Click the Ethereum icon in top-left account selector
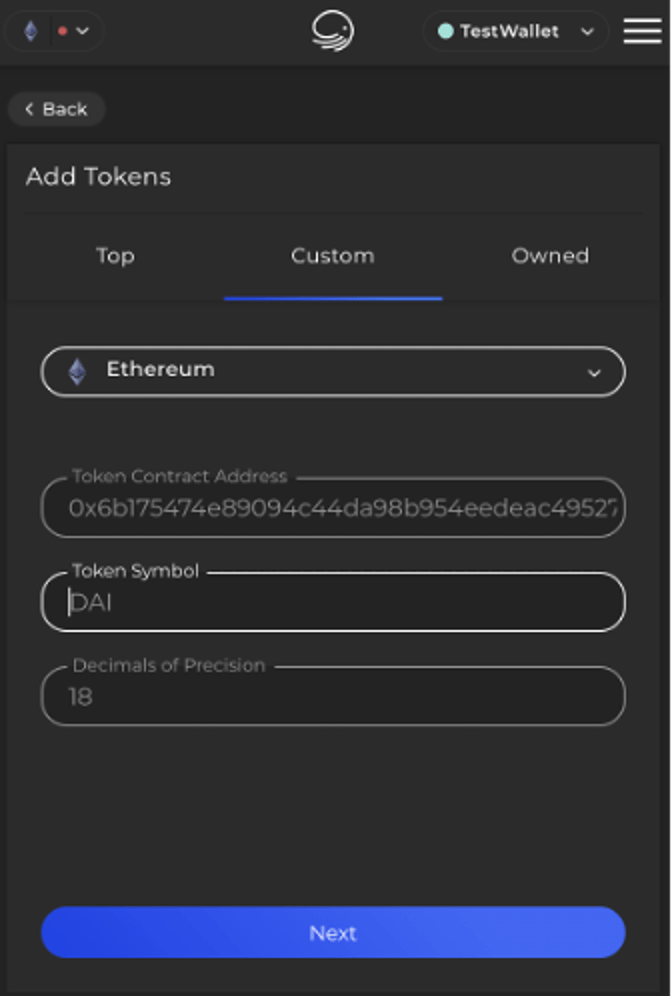This screenshot has height=996, width=672. [x=29, y=31]
